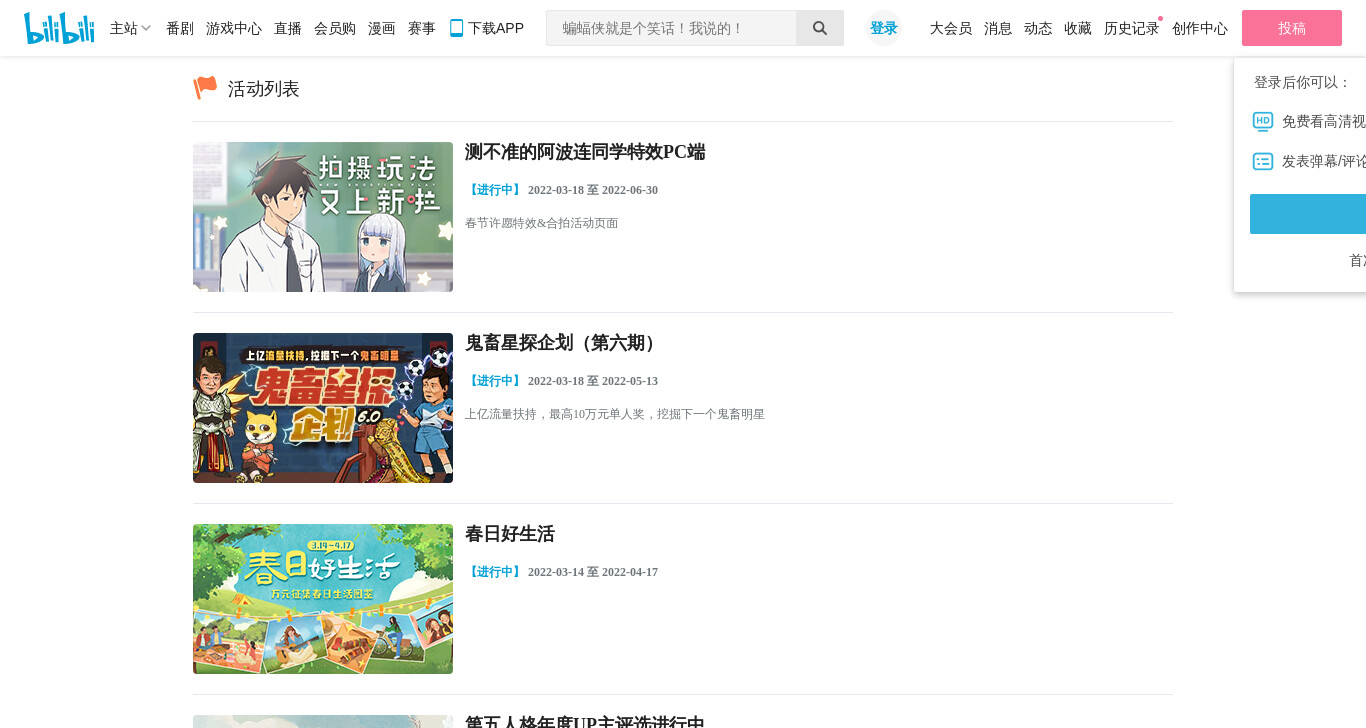This screenshot has height=728, width=1366.
Task: Open 历史记录 history
Action: coord(1132,28)
